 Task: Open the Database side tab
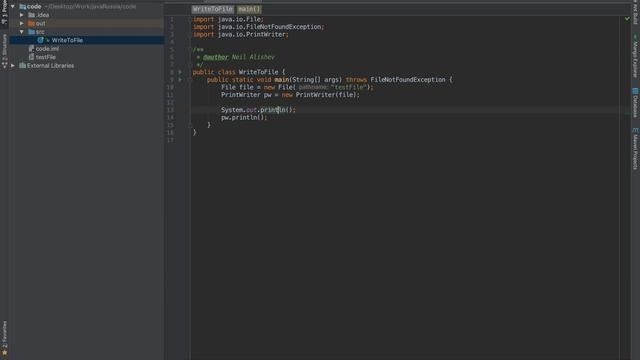[x=636, y=103]
